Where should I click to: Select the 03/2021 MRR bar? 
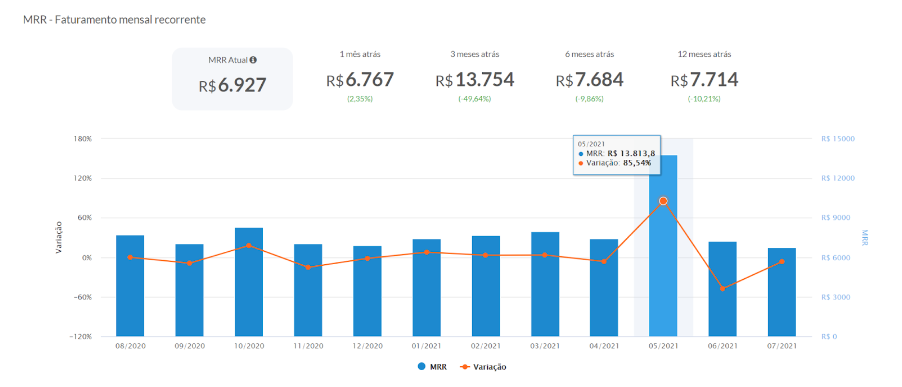pos(545,284)
